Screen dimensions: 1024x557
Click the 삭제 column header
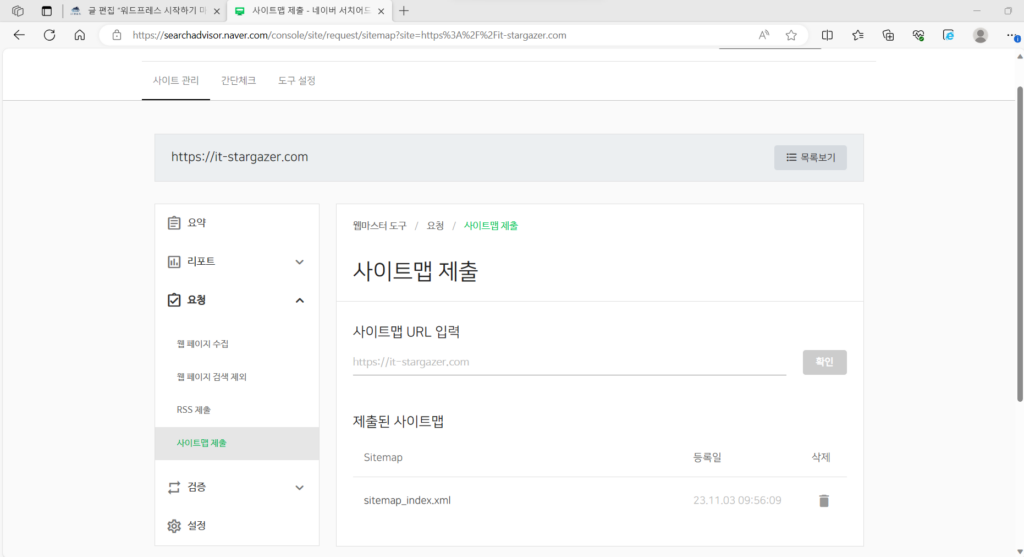[x=820, y=458]
